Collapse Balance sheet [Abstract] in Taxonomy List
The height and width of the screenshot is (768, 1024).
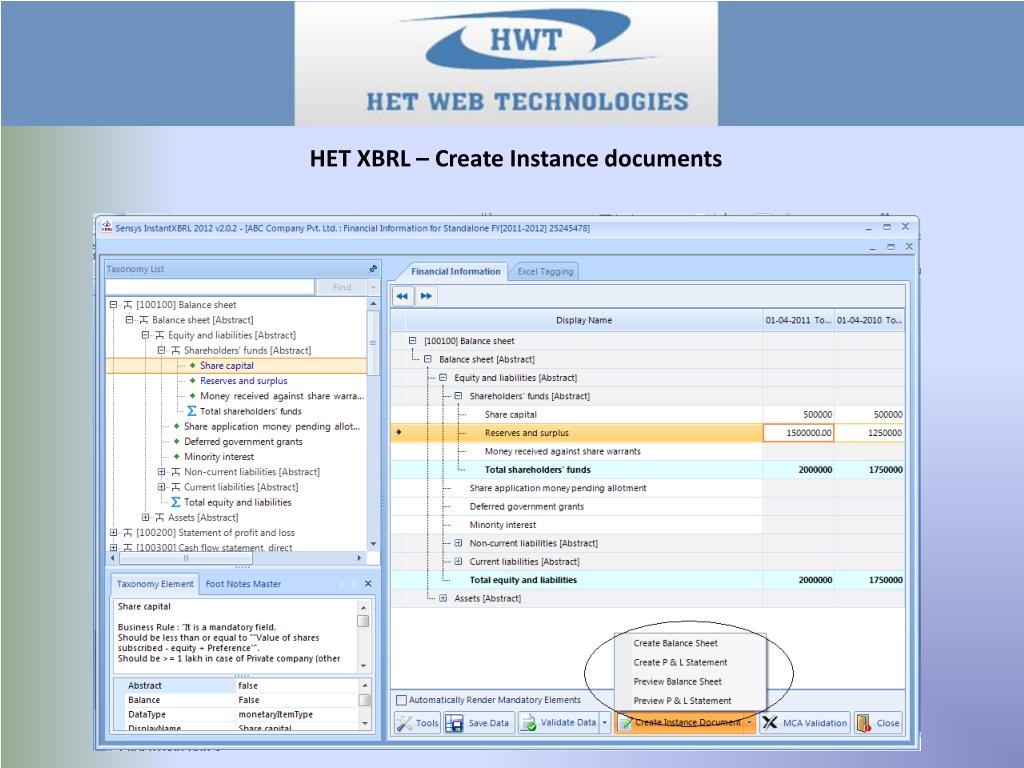(x=129, y=320)
